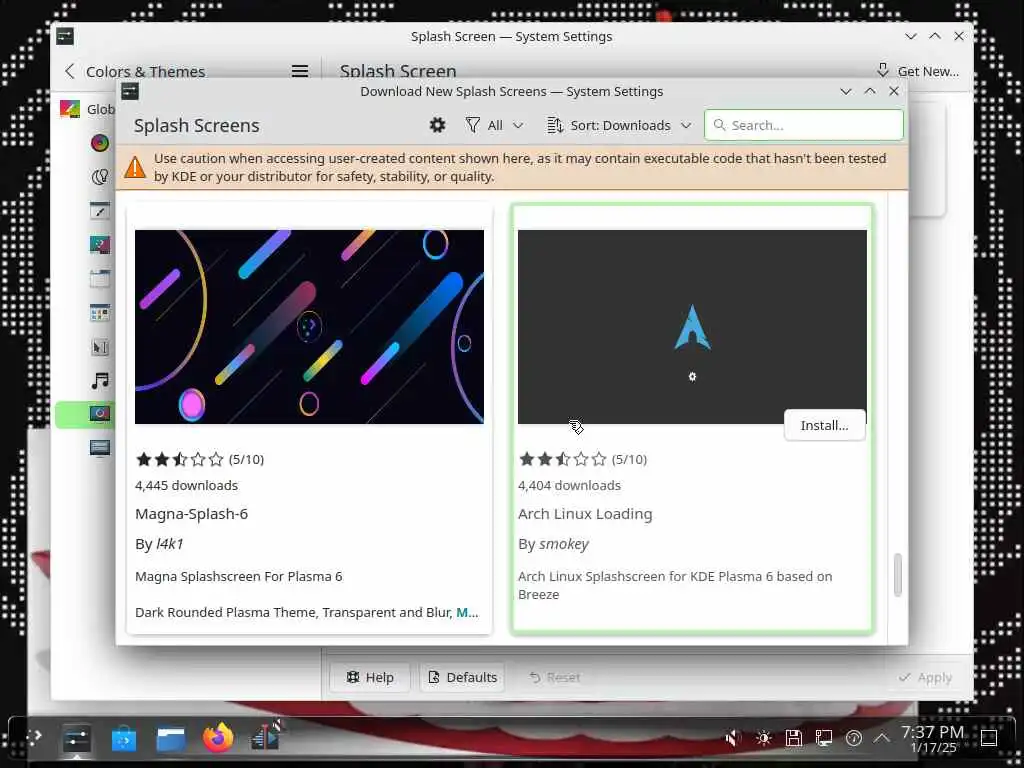This screenshot has height=768, width=1024.
Task: Open Sort: Downloads dropdown
Action: pyautogui.click(x=619, y=125)
